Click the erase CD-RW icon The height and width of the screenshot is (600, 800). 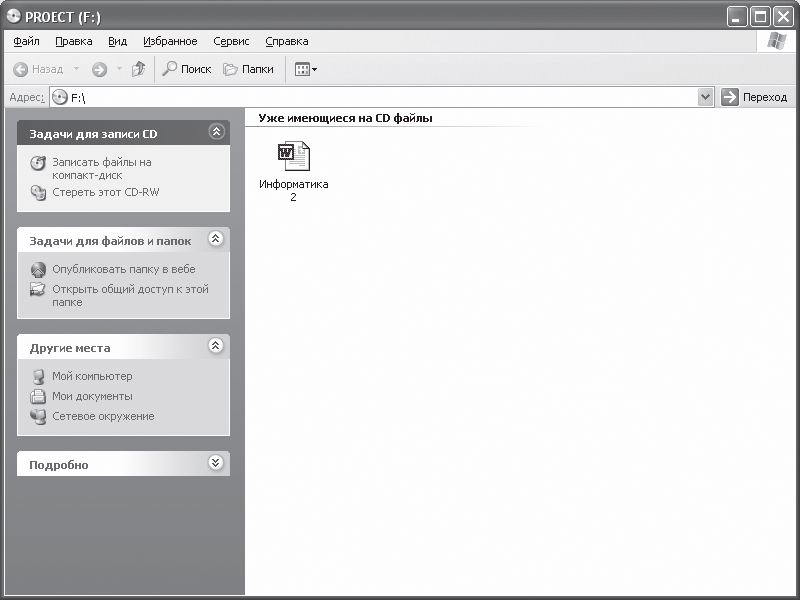[38, 193]
